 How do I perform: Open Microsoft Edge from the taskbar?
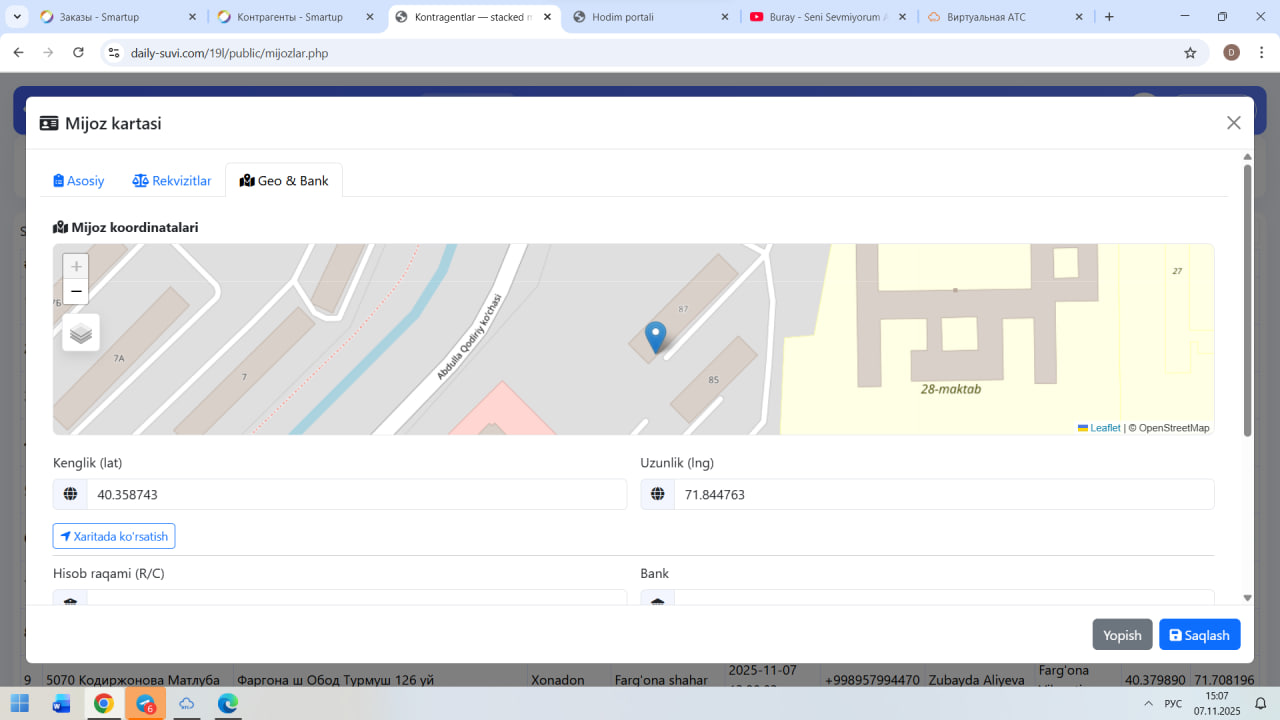[x=228, y=703]
